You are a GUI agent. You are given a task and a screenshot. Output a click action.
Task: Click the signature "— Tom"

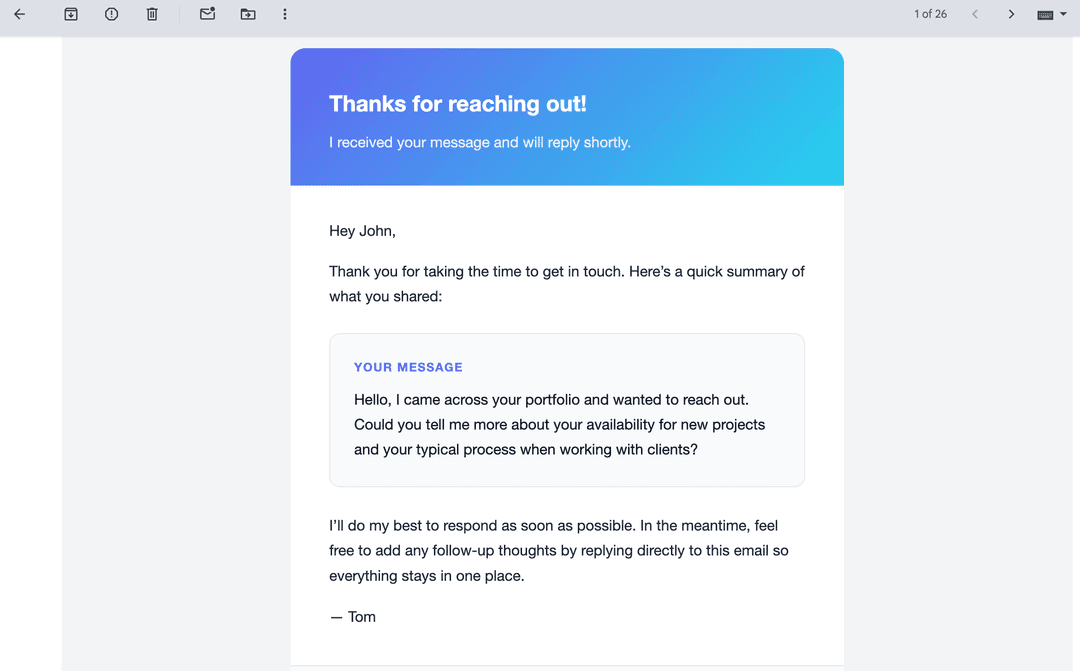352,616
